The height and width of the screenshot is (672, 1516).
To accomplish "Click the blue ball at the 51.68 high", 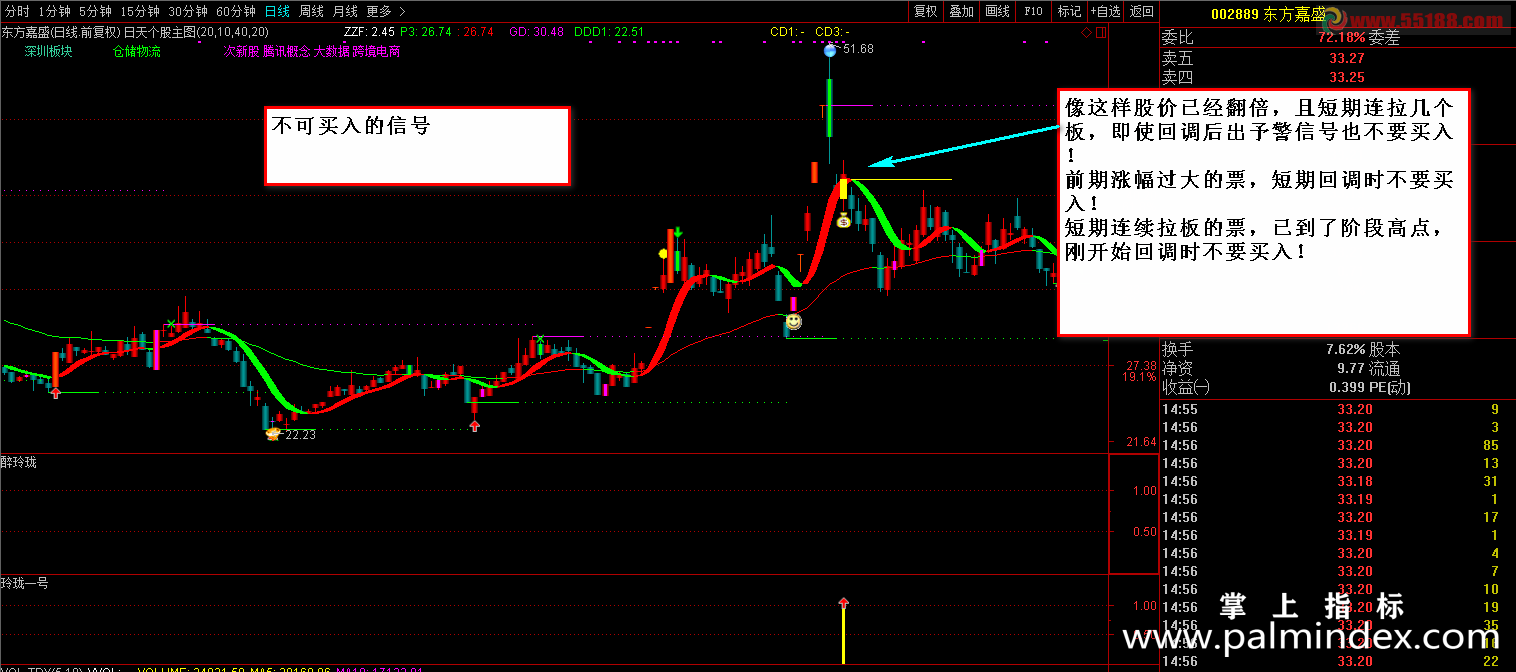I will click(x=829, y=51).
